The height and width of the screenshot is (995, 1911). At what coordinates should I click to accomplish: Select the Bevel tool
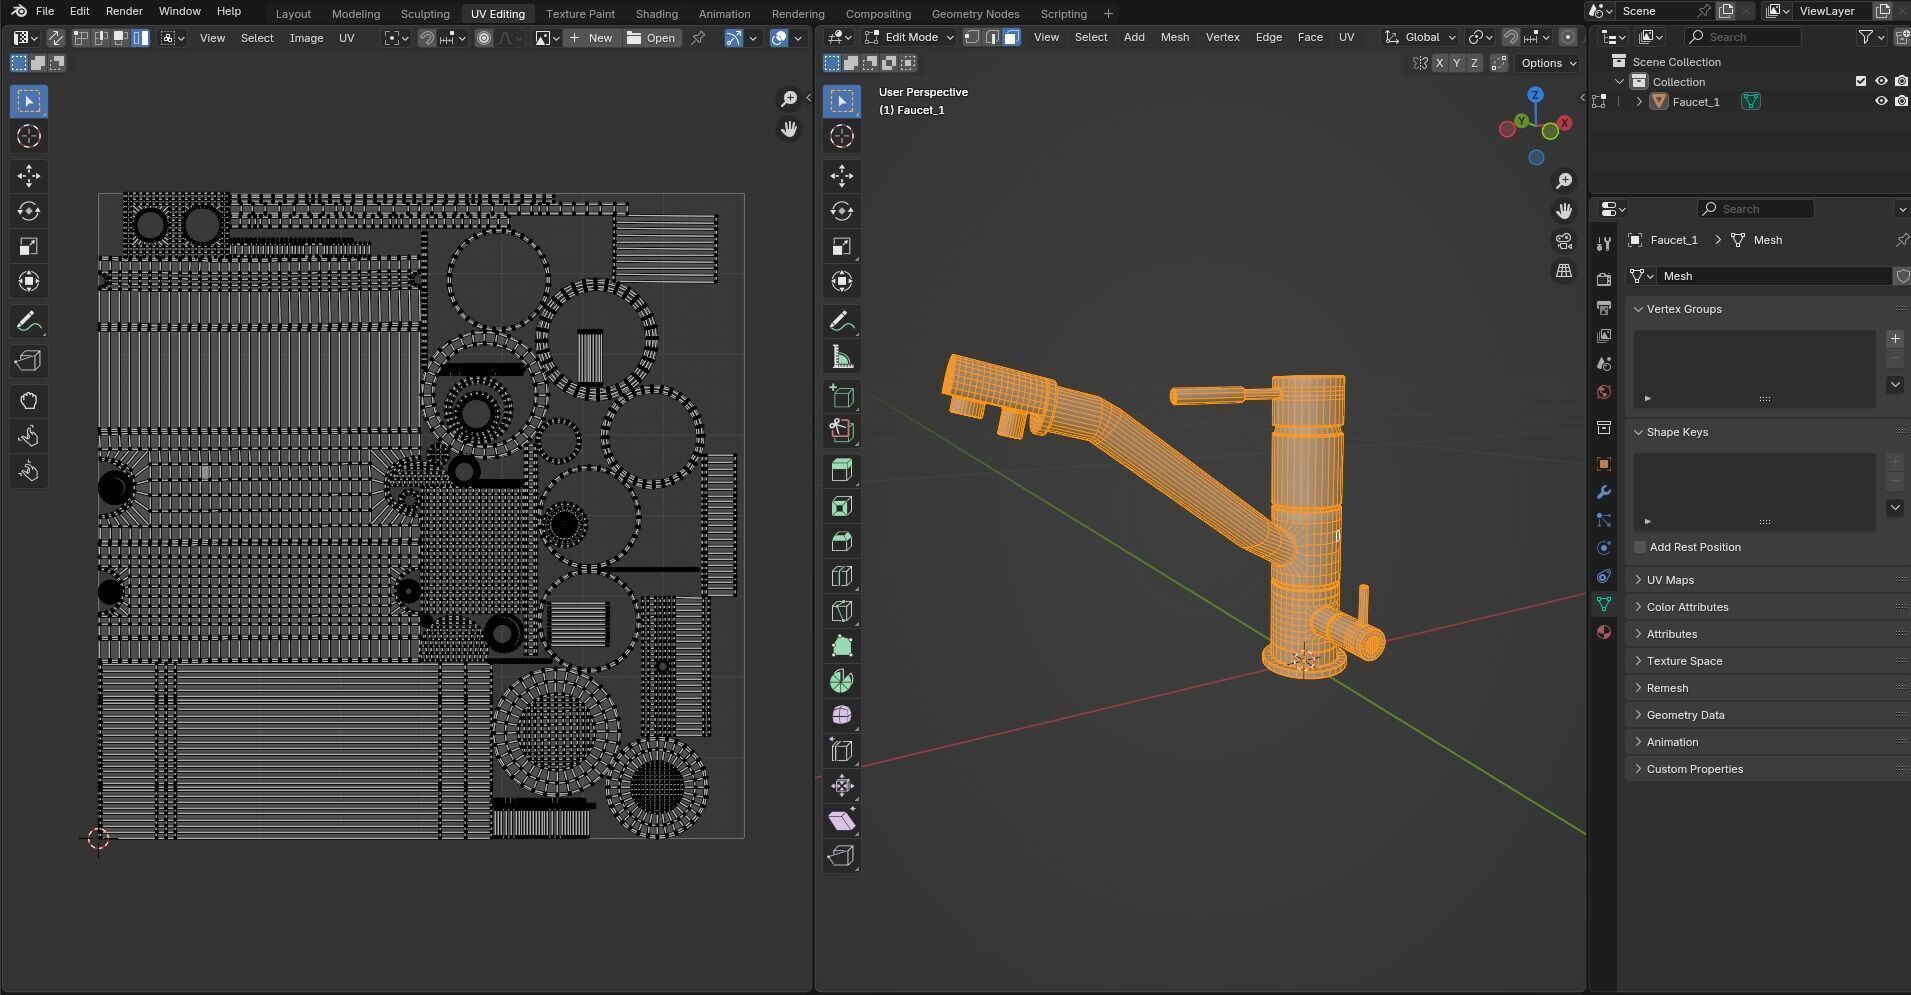pyautogui.click(x=842, y=541)
